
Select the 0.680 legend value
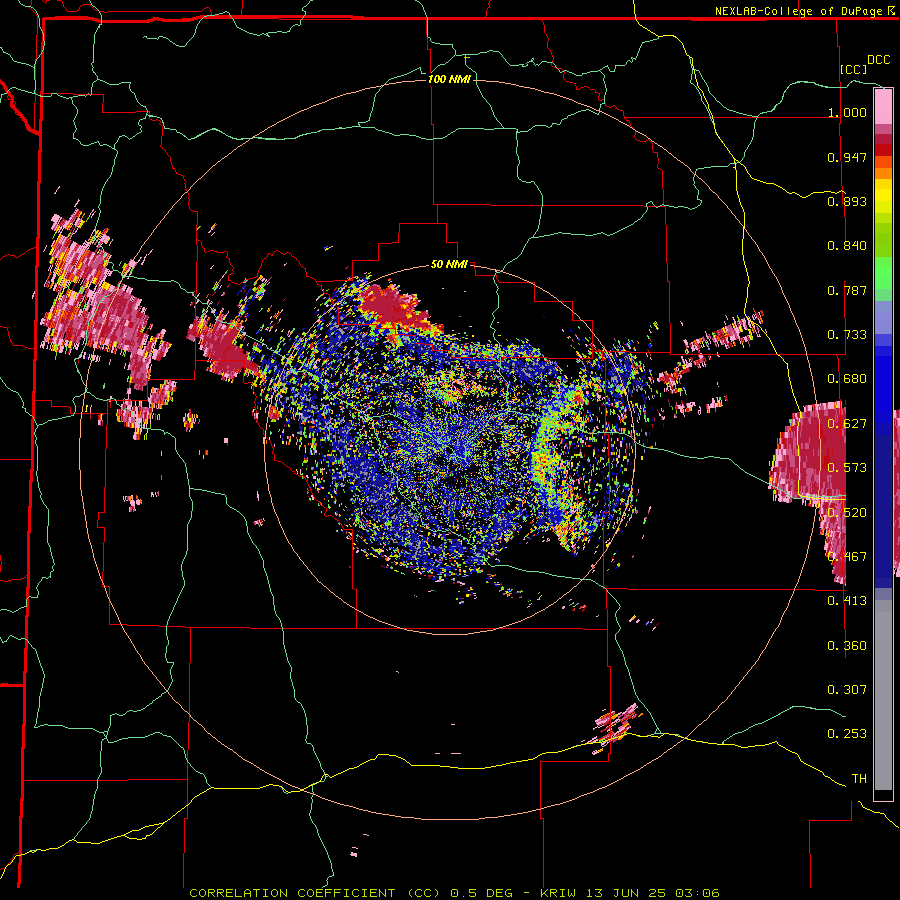click(x=847, y=379)
